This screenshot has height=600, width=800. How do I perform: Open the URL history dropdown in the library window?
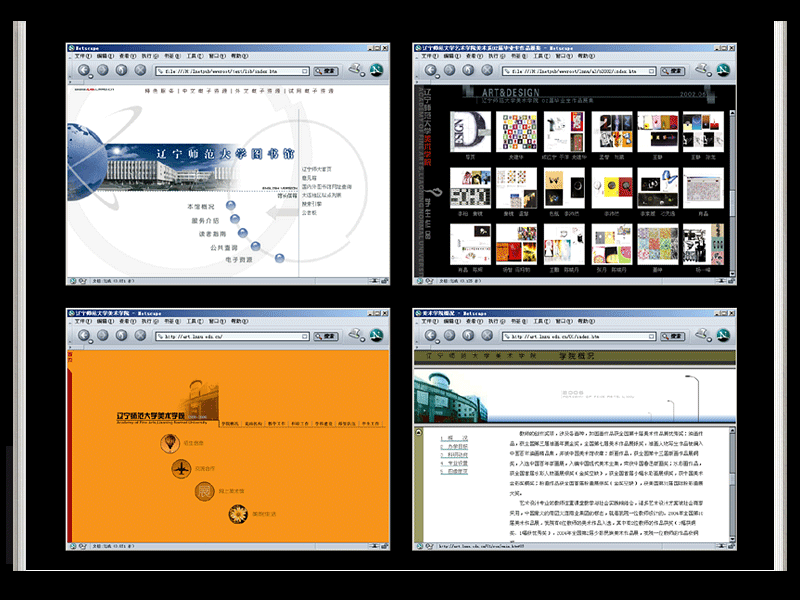[x=307, y=71]
